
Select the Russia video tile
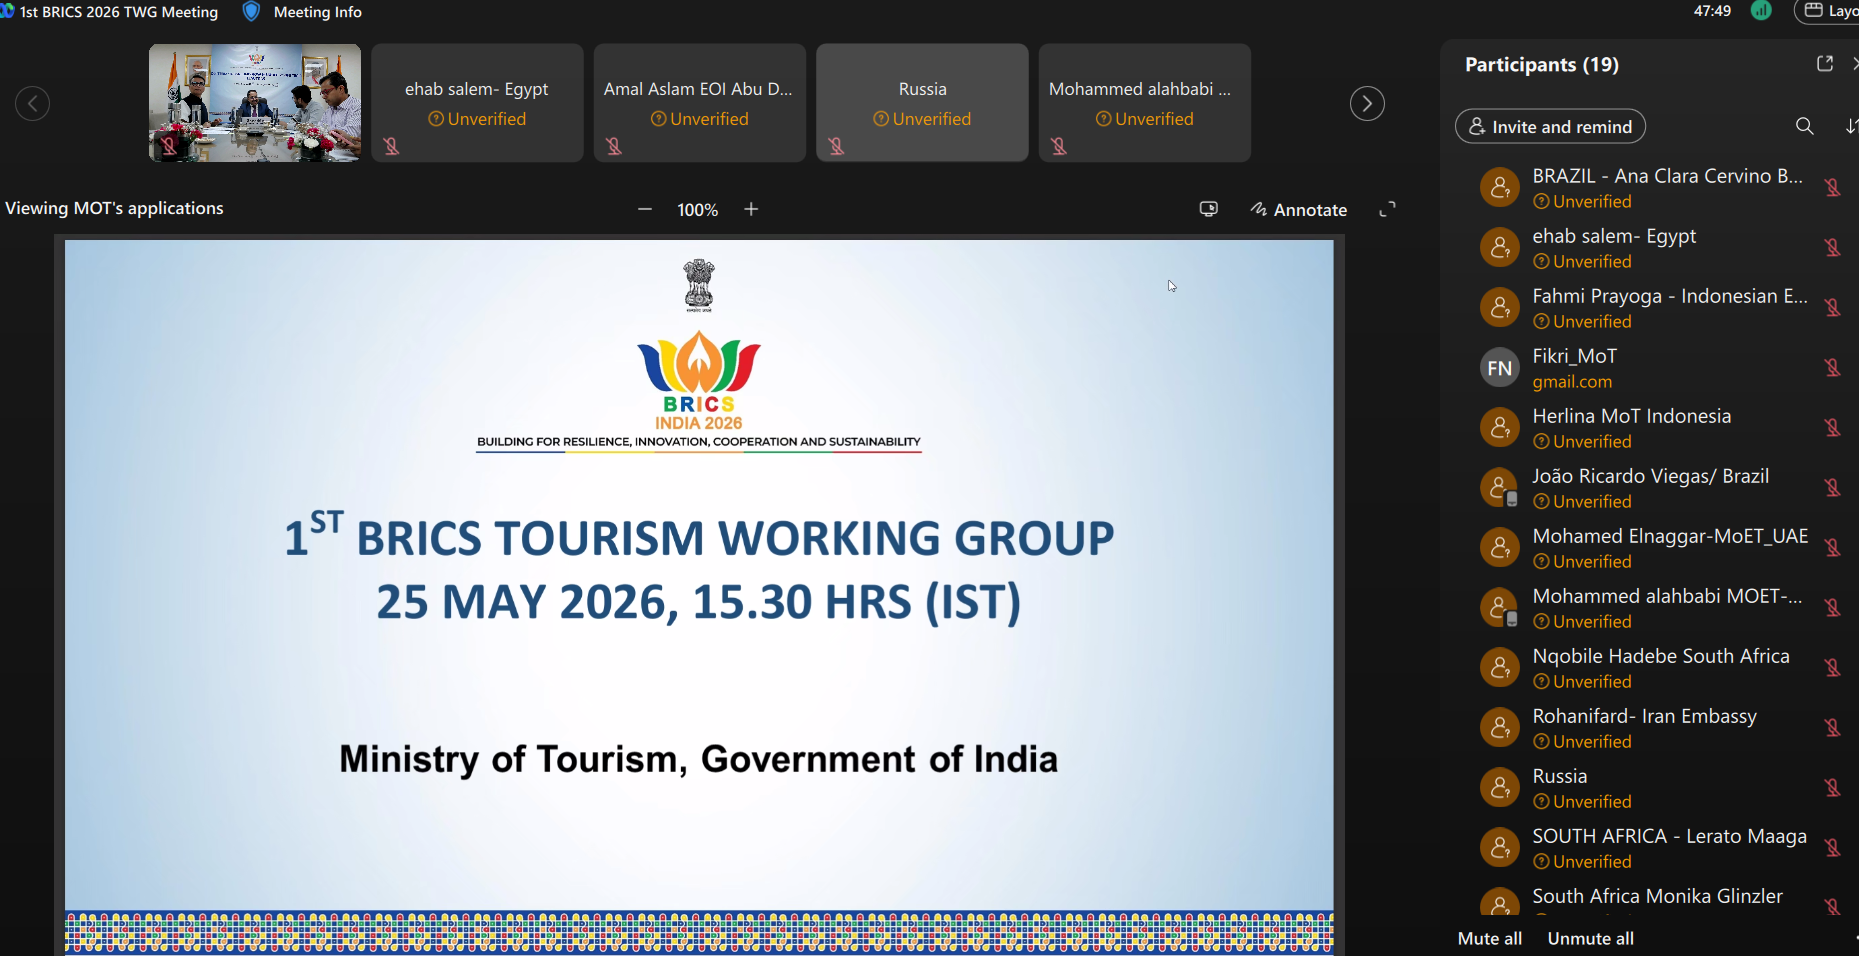tap(922, 103)
